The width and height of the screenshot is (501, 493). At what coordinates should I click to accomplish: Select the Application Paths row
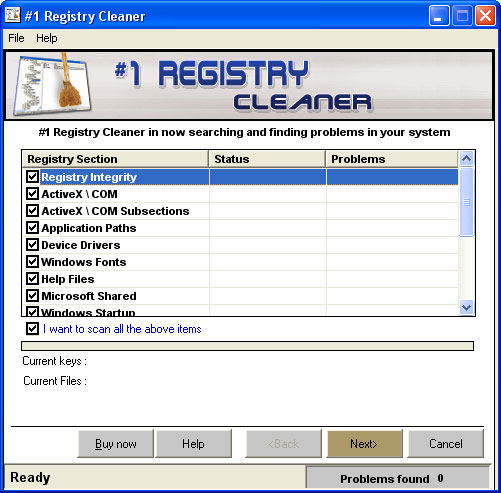tap(240, 228)
